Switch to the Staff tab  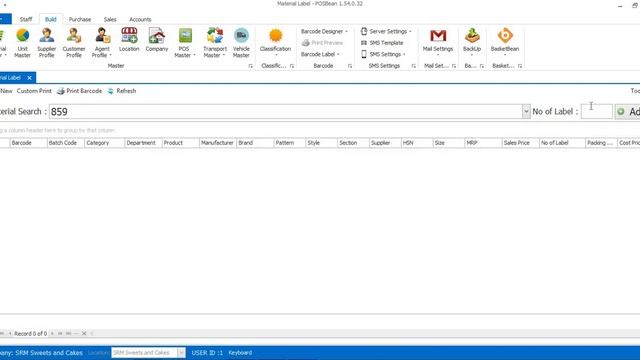coord(26,19)
